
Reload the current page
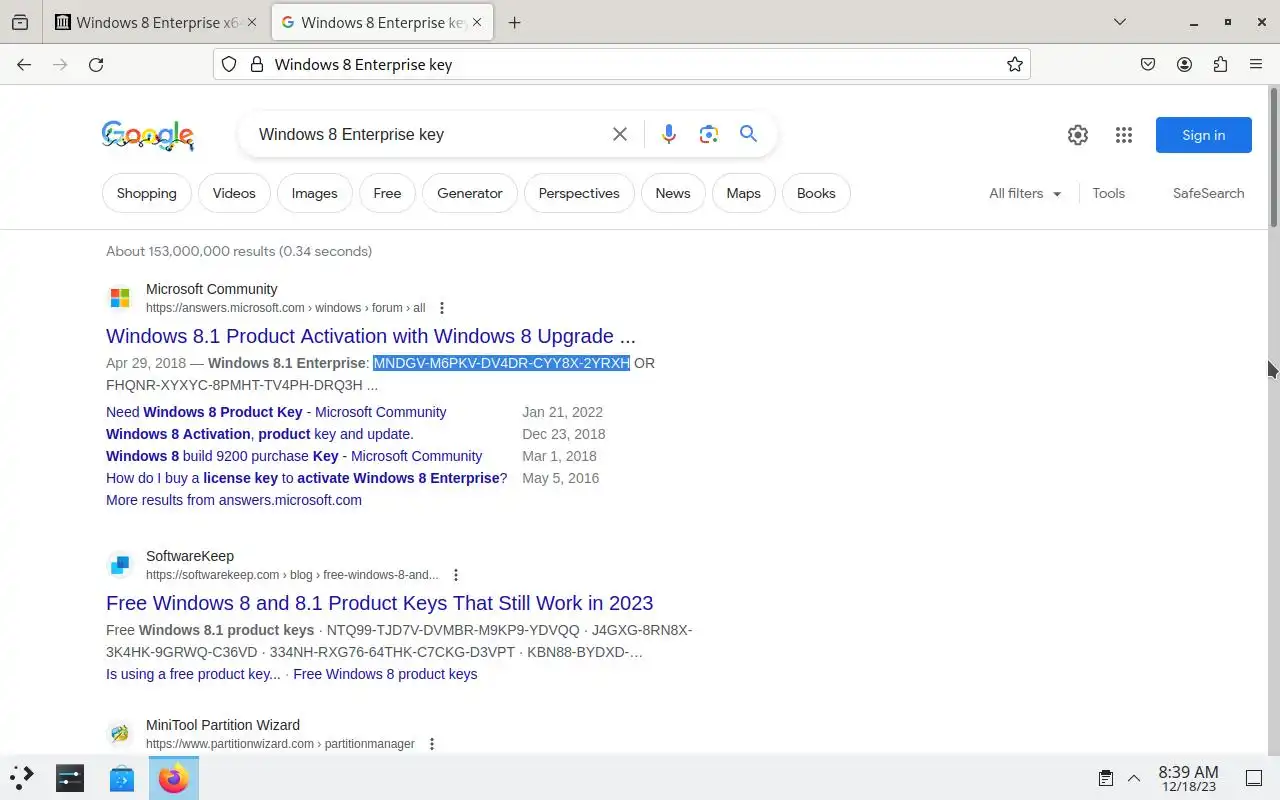pos(96,64)
